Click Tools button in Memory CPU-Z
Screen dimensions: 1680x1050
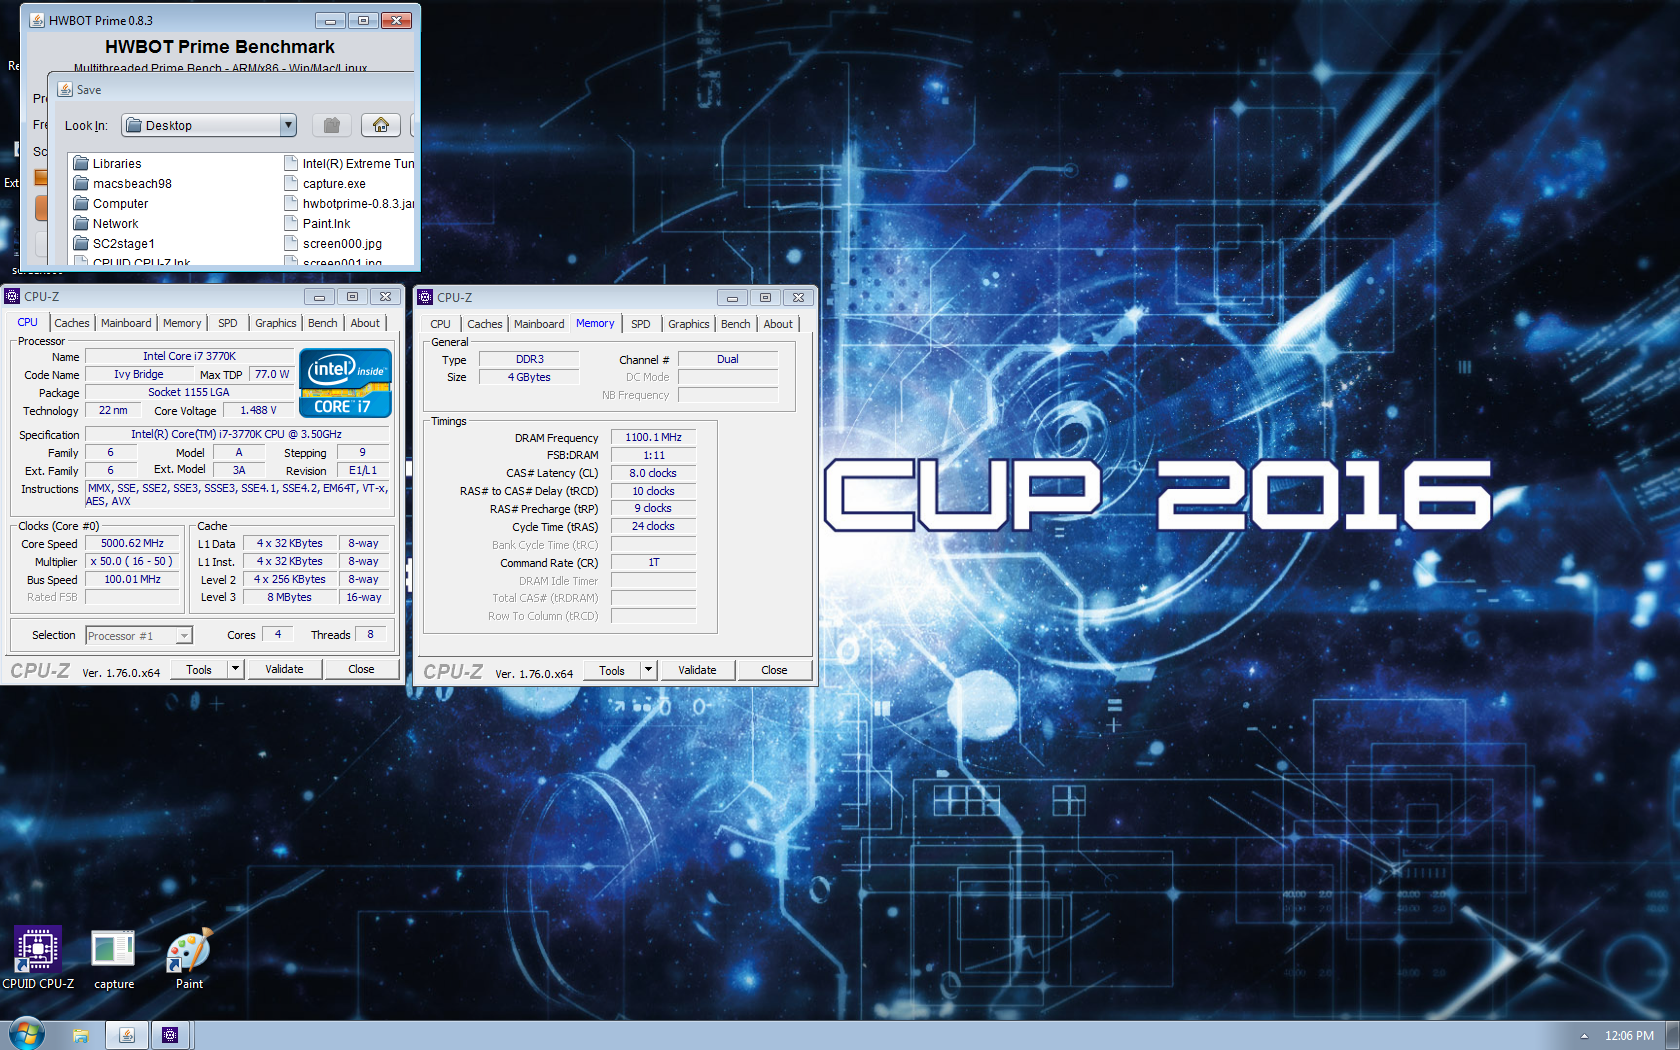pyautogui.click(x=612, y=670)
